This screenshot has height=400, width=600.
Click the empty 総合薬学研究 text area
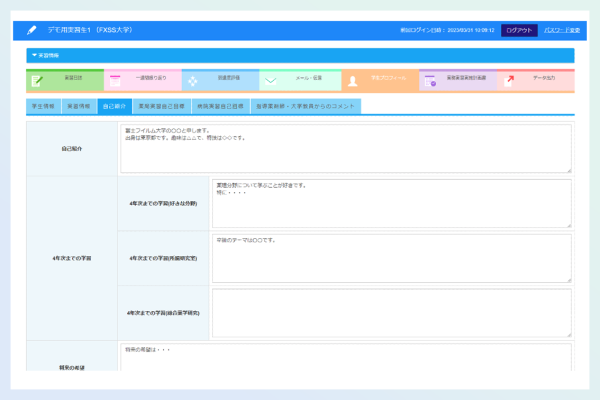pyautogui.click(x=391, y=312)
